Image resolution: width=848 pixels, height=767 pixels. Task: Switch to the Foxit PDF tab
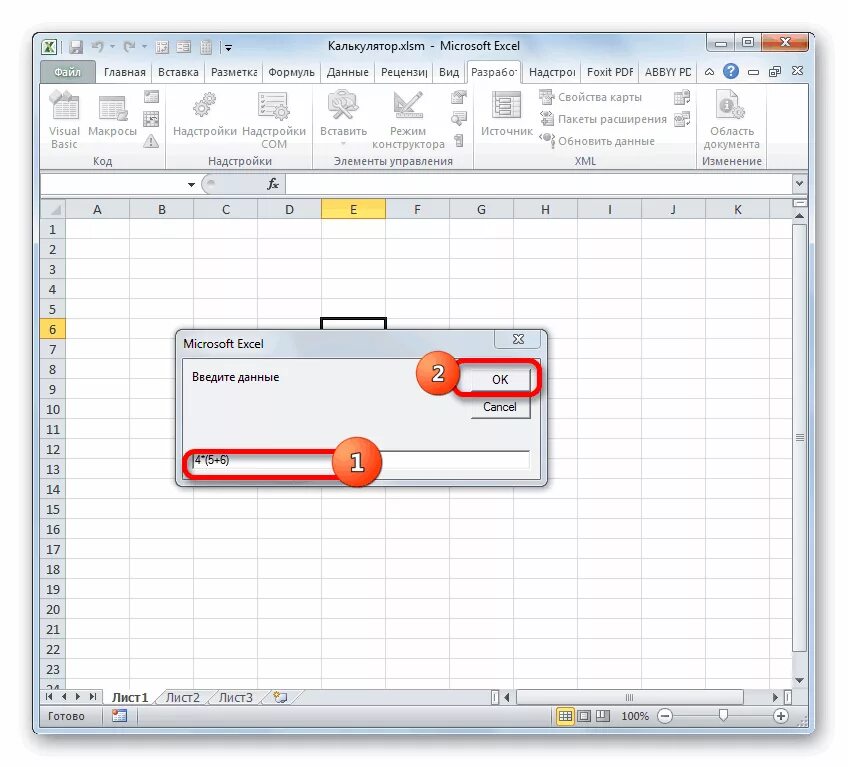(x=610, y=72)
